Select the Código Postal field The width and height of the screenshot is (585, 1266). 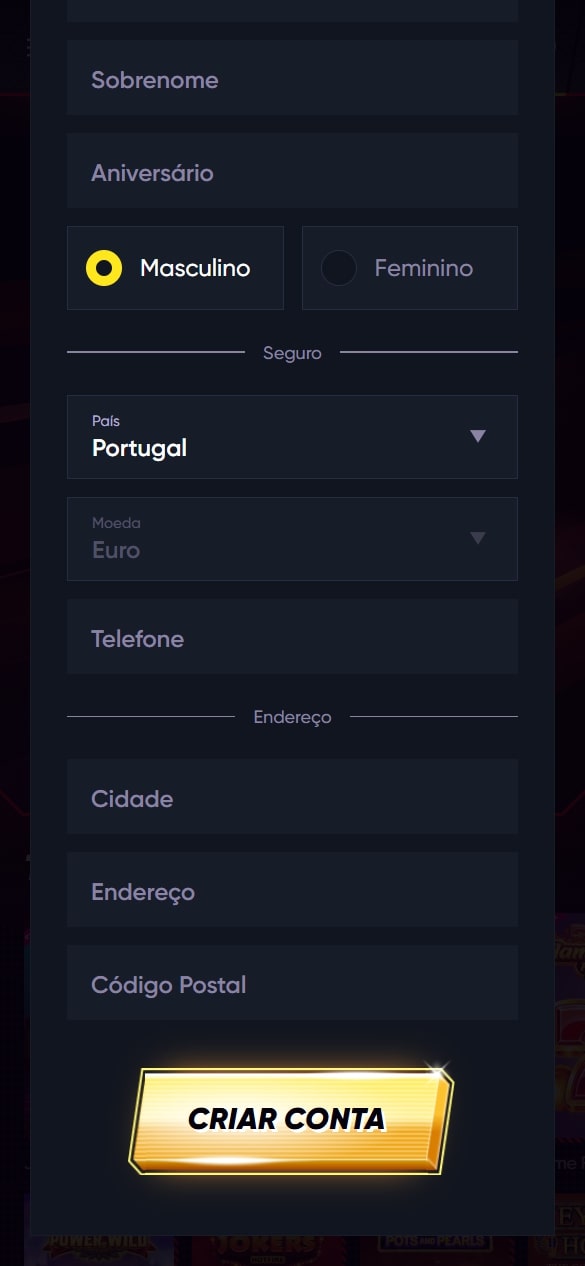pos(292,983)
